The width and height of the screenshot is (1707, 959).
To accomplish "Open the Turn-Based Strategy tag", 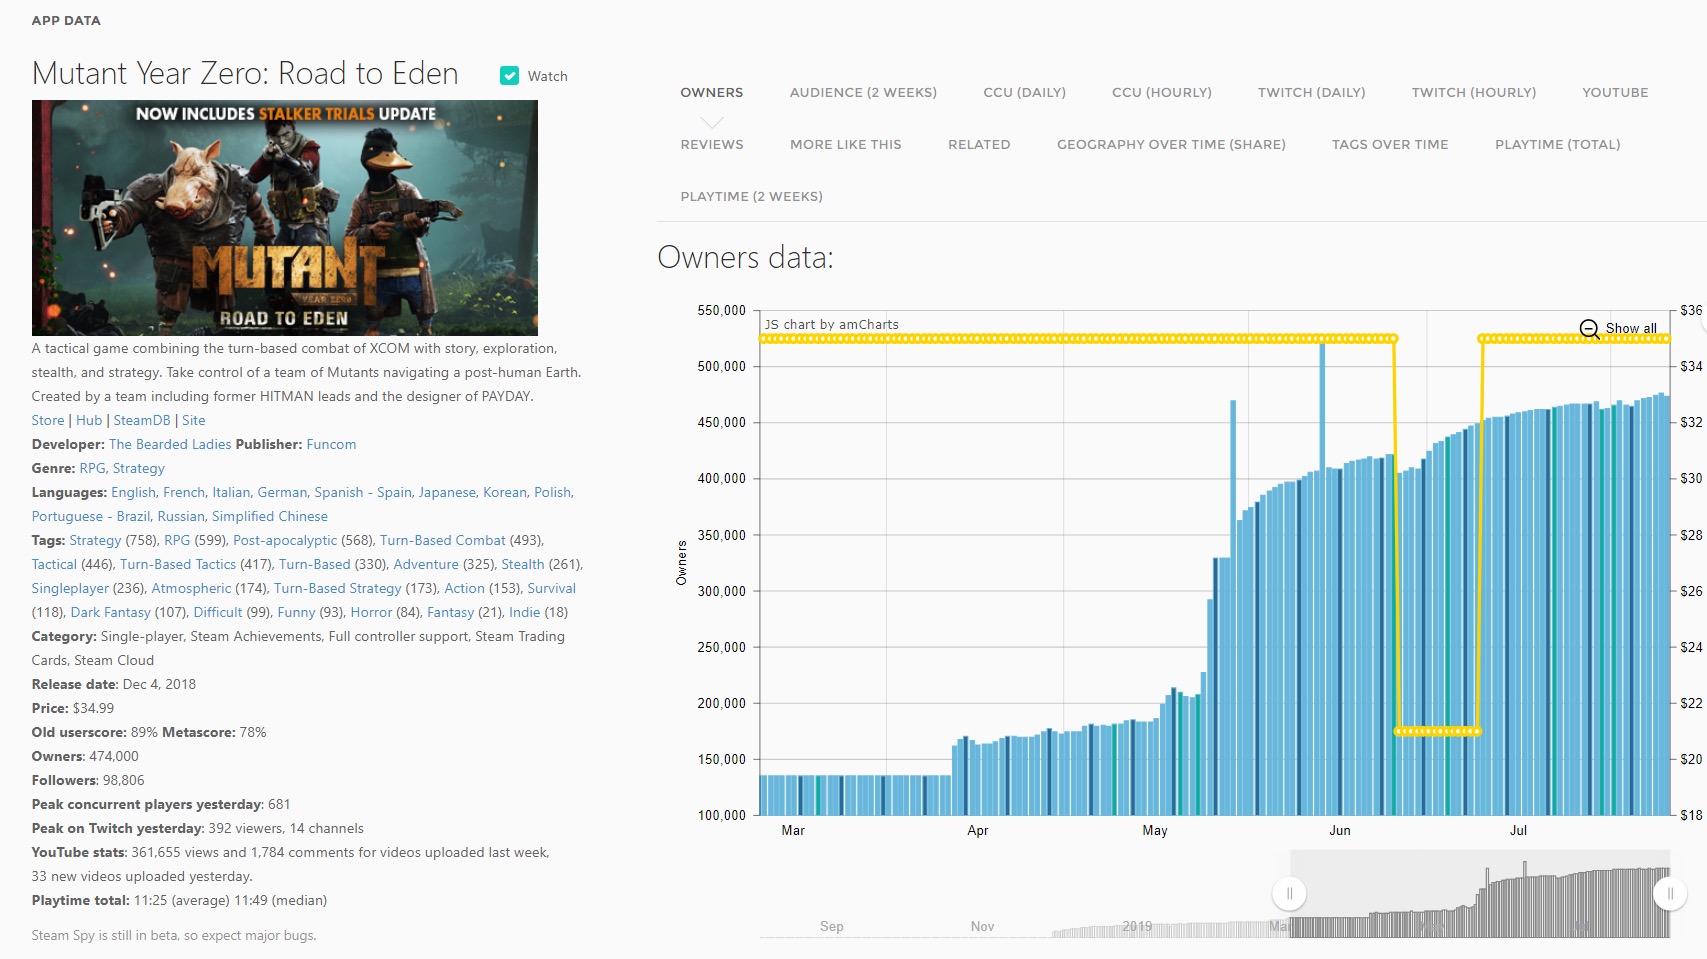I will point(338,588).
